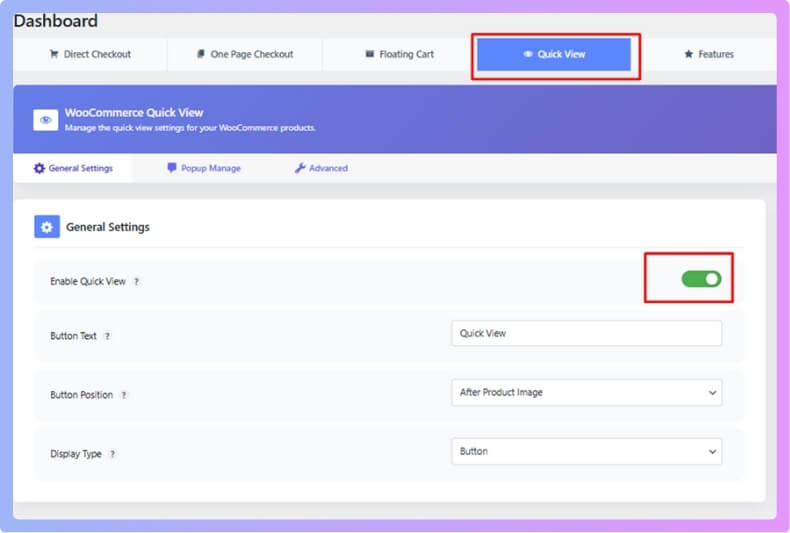Toggle the Enable Quick View switch off
The image size is (790, 533).
(x=701, y=279)
